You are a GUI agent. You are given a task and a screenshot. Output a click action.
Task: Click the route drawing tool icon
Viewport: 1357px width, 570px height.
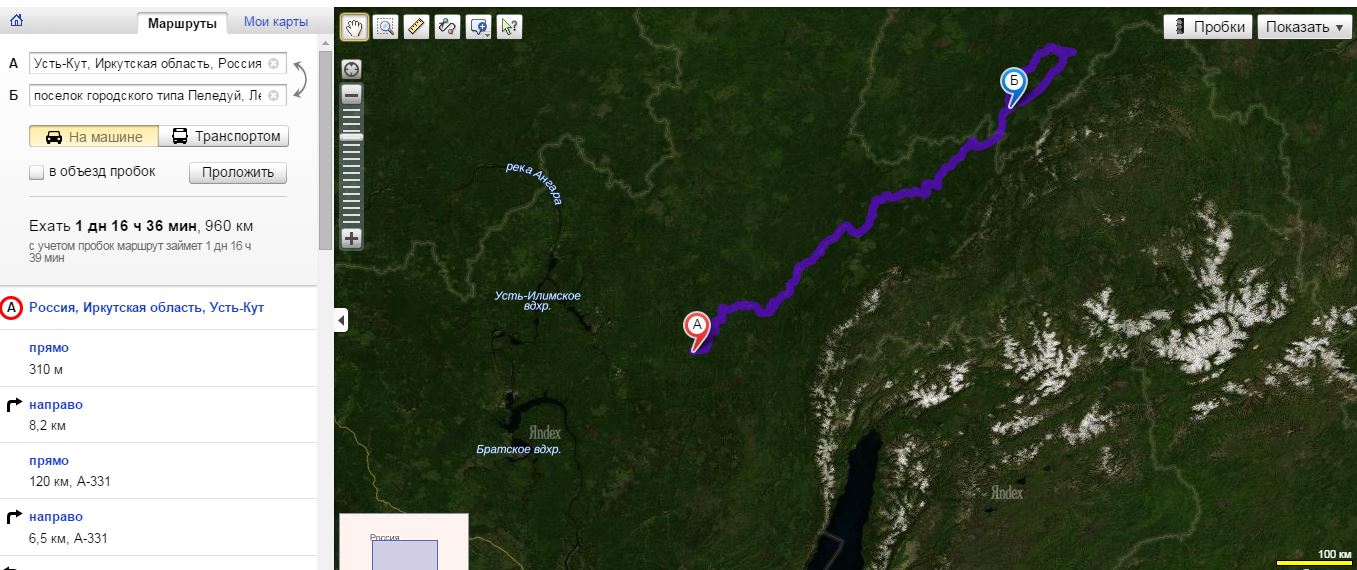[448, 27]
